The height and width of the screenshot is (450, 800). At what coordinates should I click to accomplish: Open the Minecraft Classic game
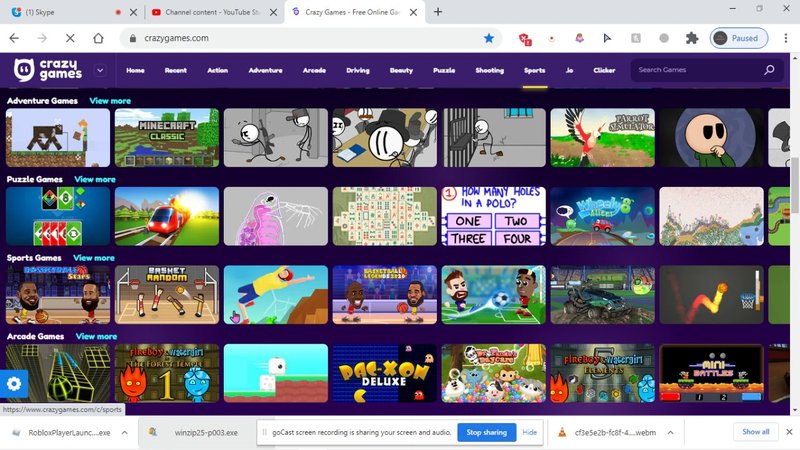(x=167, y=138)
